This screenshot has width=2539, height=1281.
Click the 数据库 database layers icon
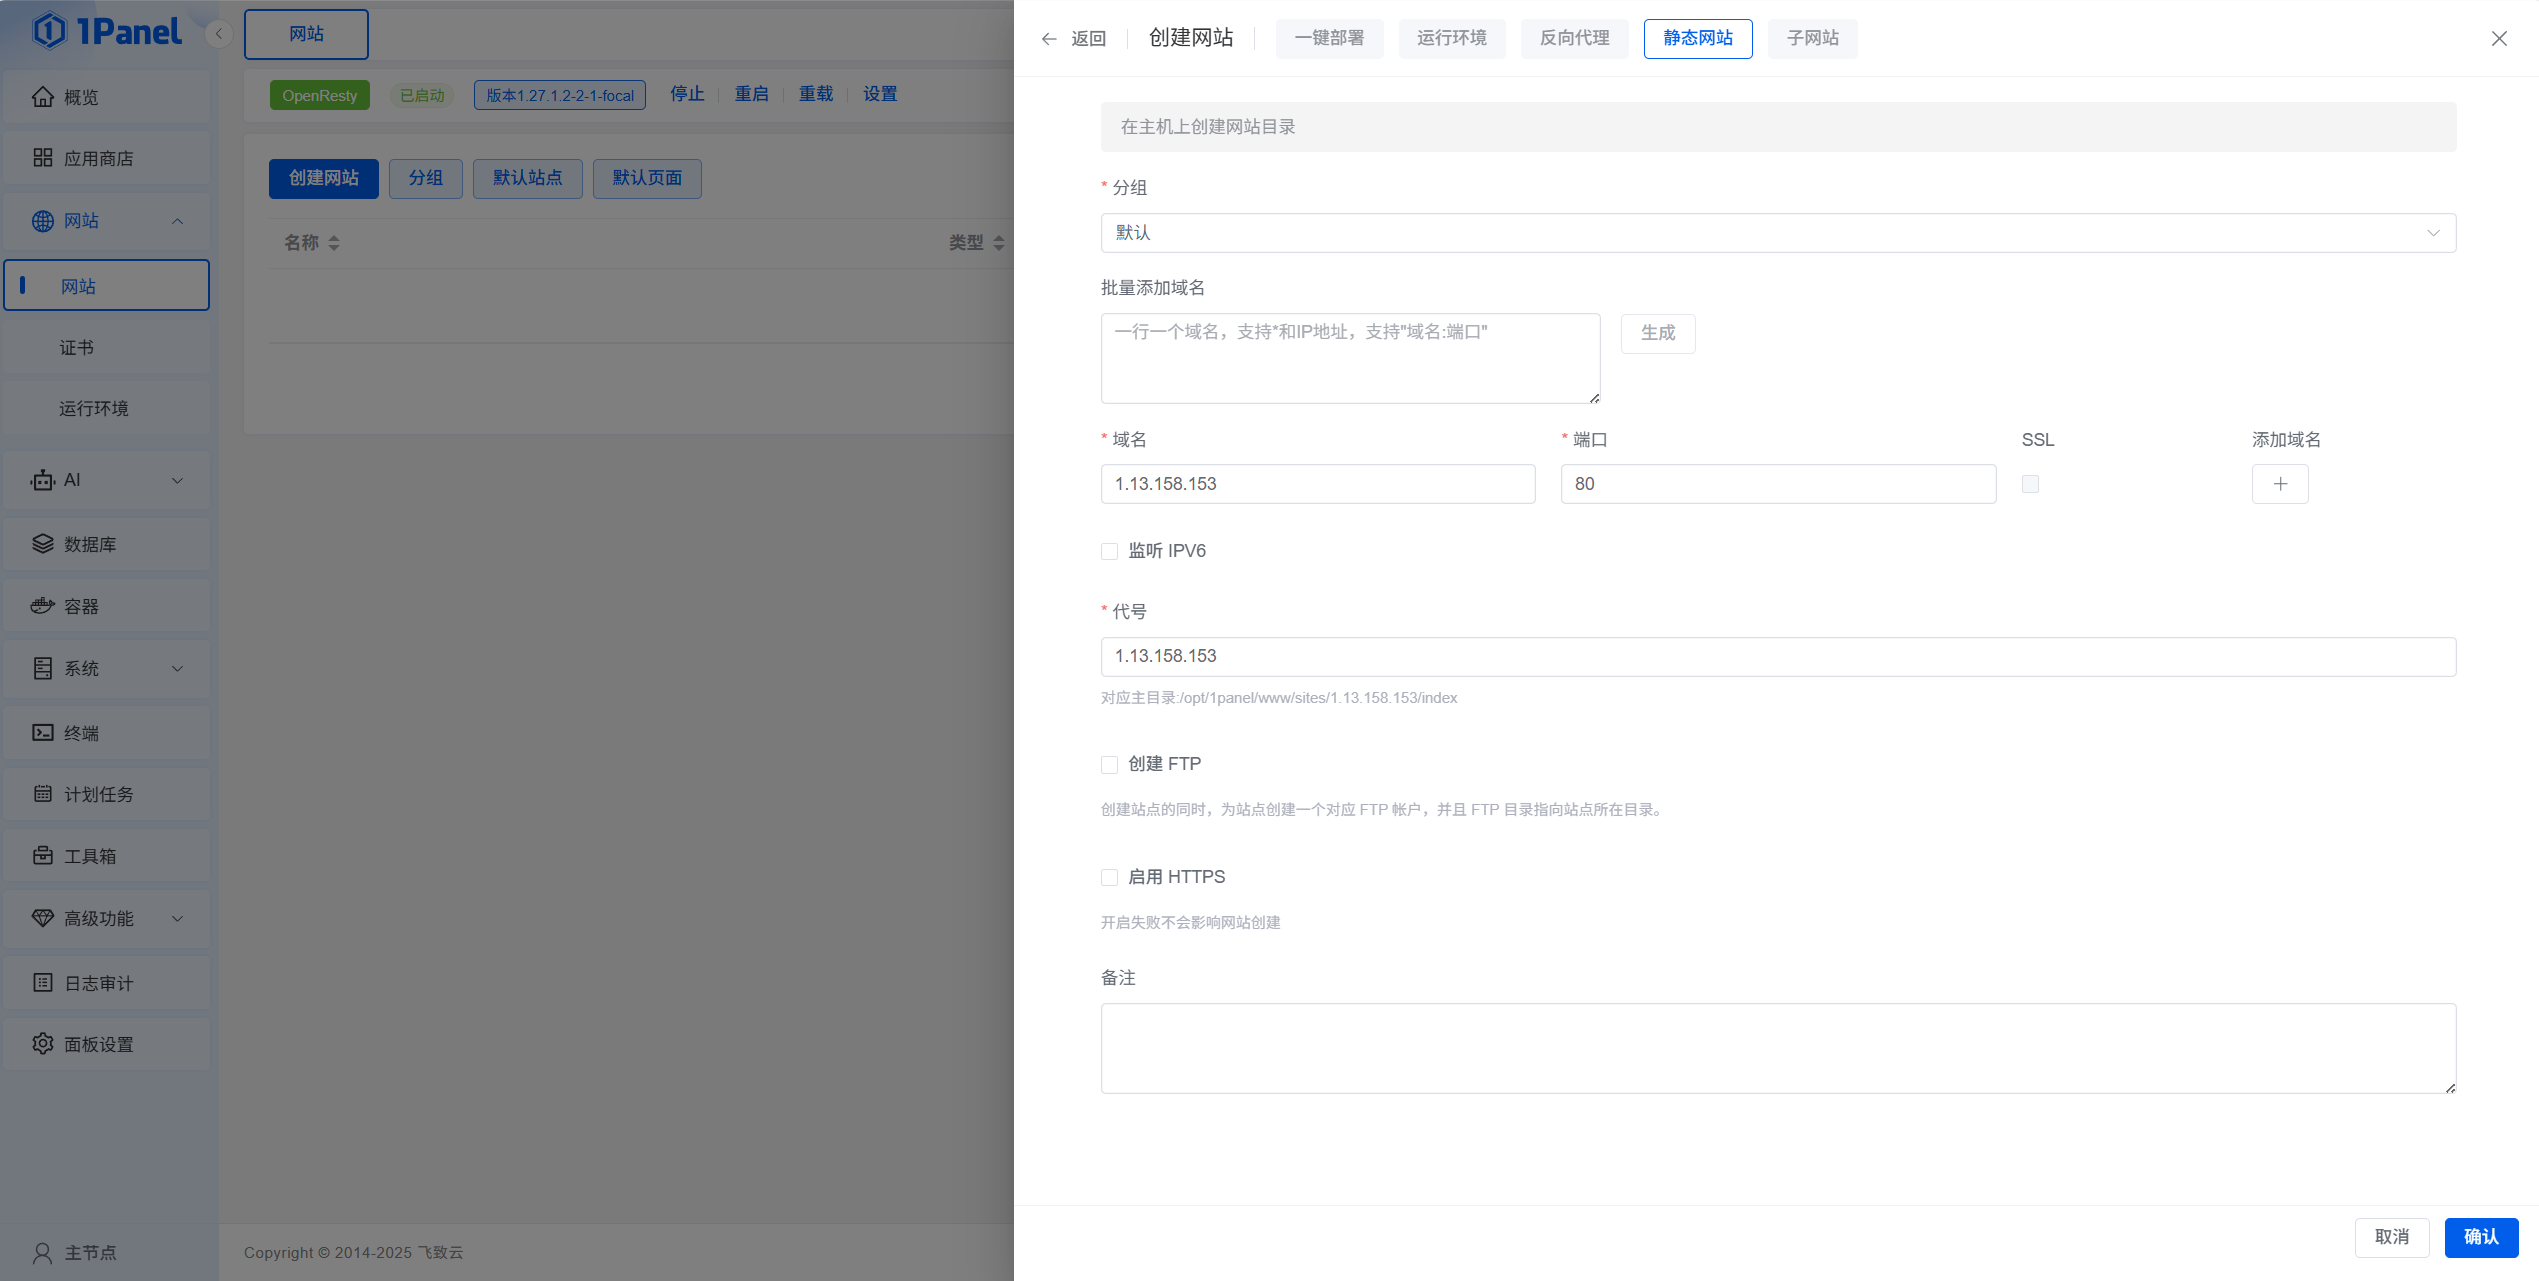42,544
